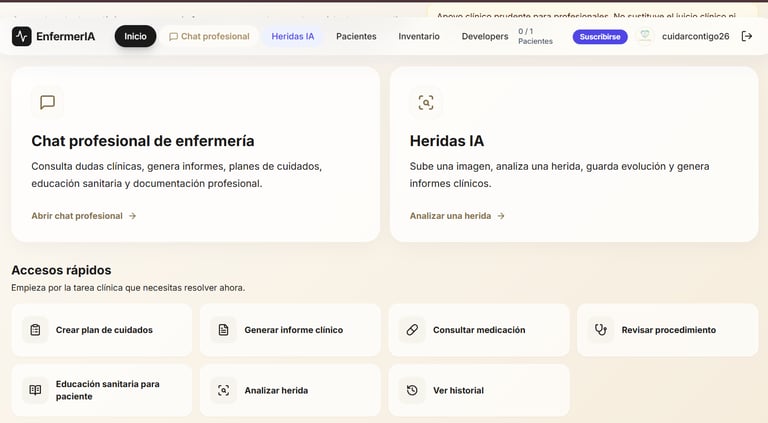Click the EnfermerIA pulse logo icon
768x423 pixels.
tap(22, 36)
